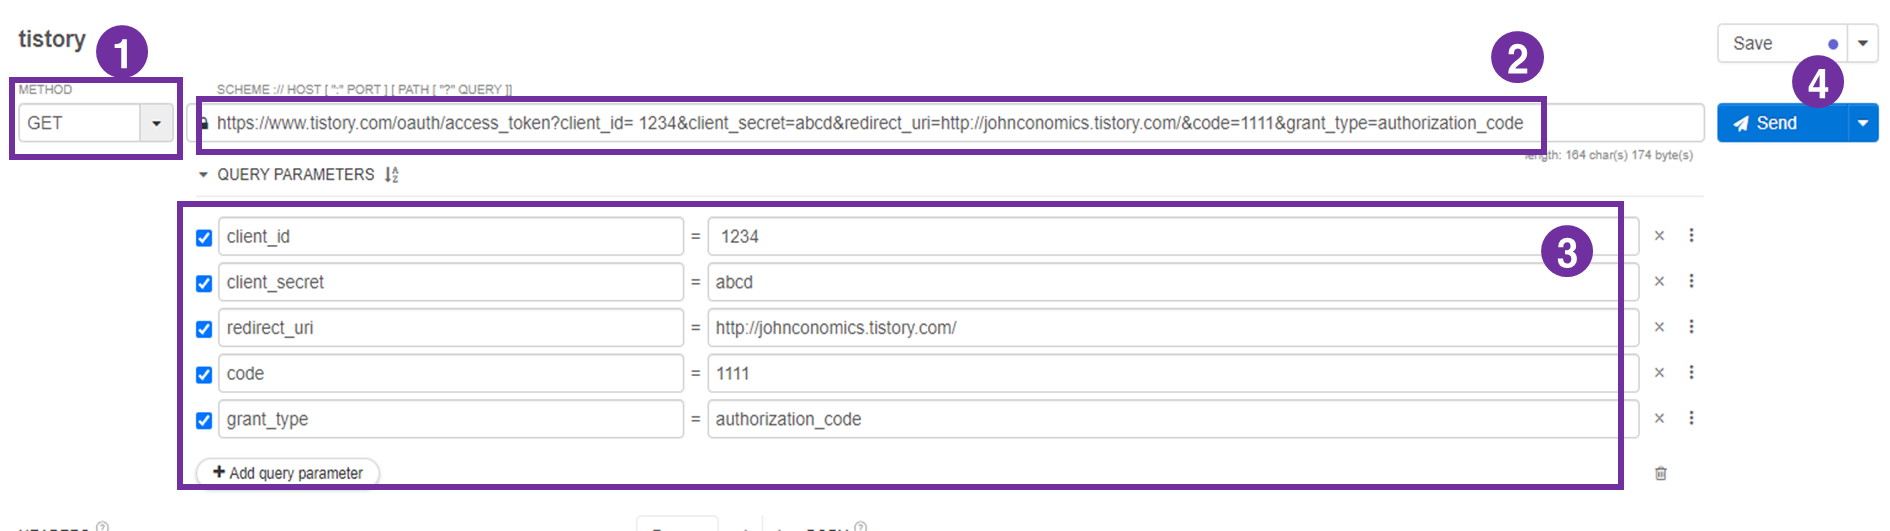Viewport: 1890px width, 531px height.
Task: Edit the authorization_code value field
Action: pos(1173,419)
